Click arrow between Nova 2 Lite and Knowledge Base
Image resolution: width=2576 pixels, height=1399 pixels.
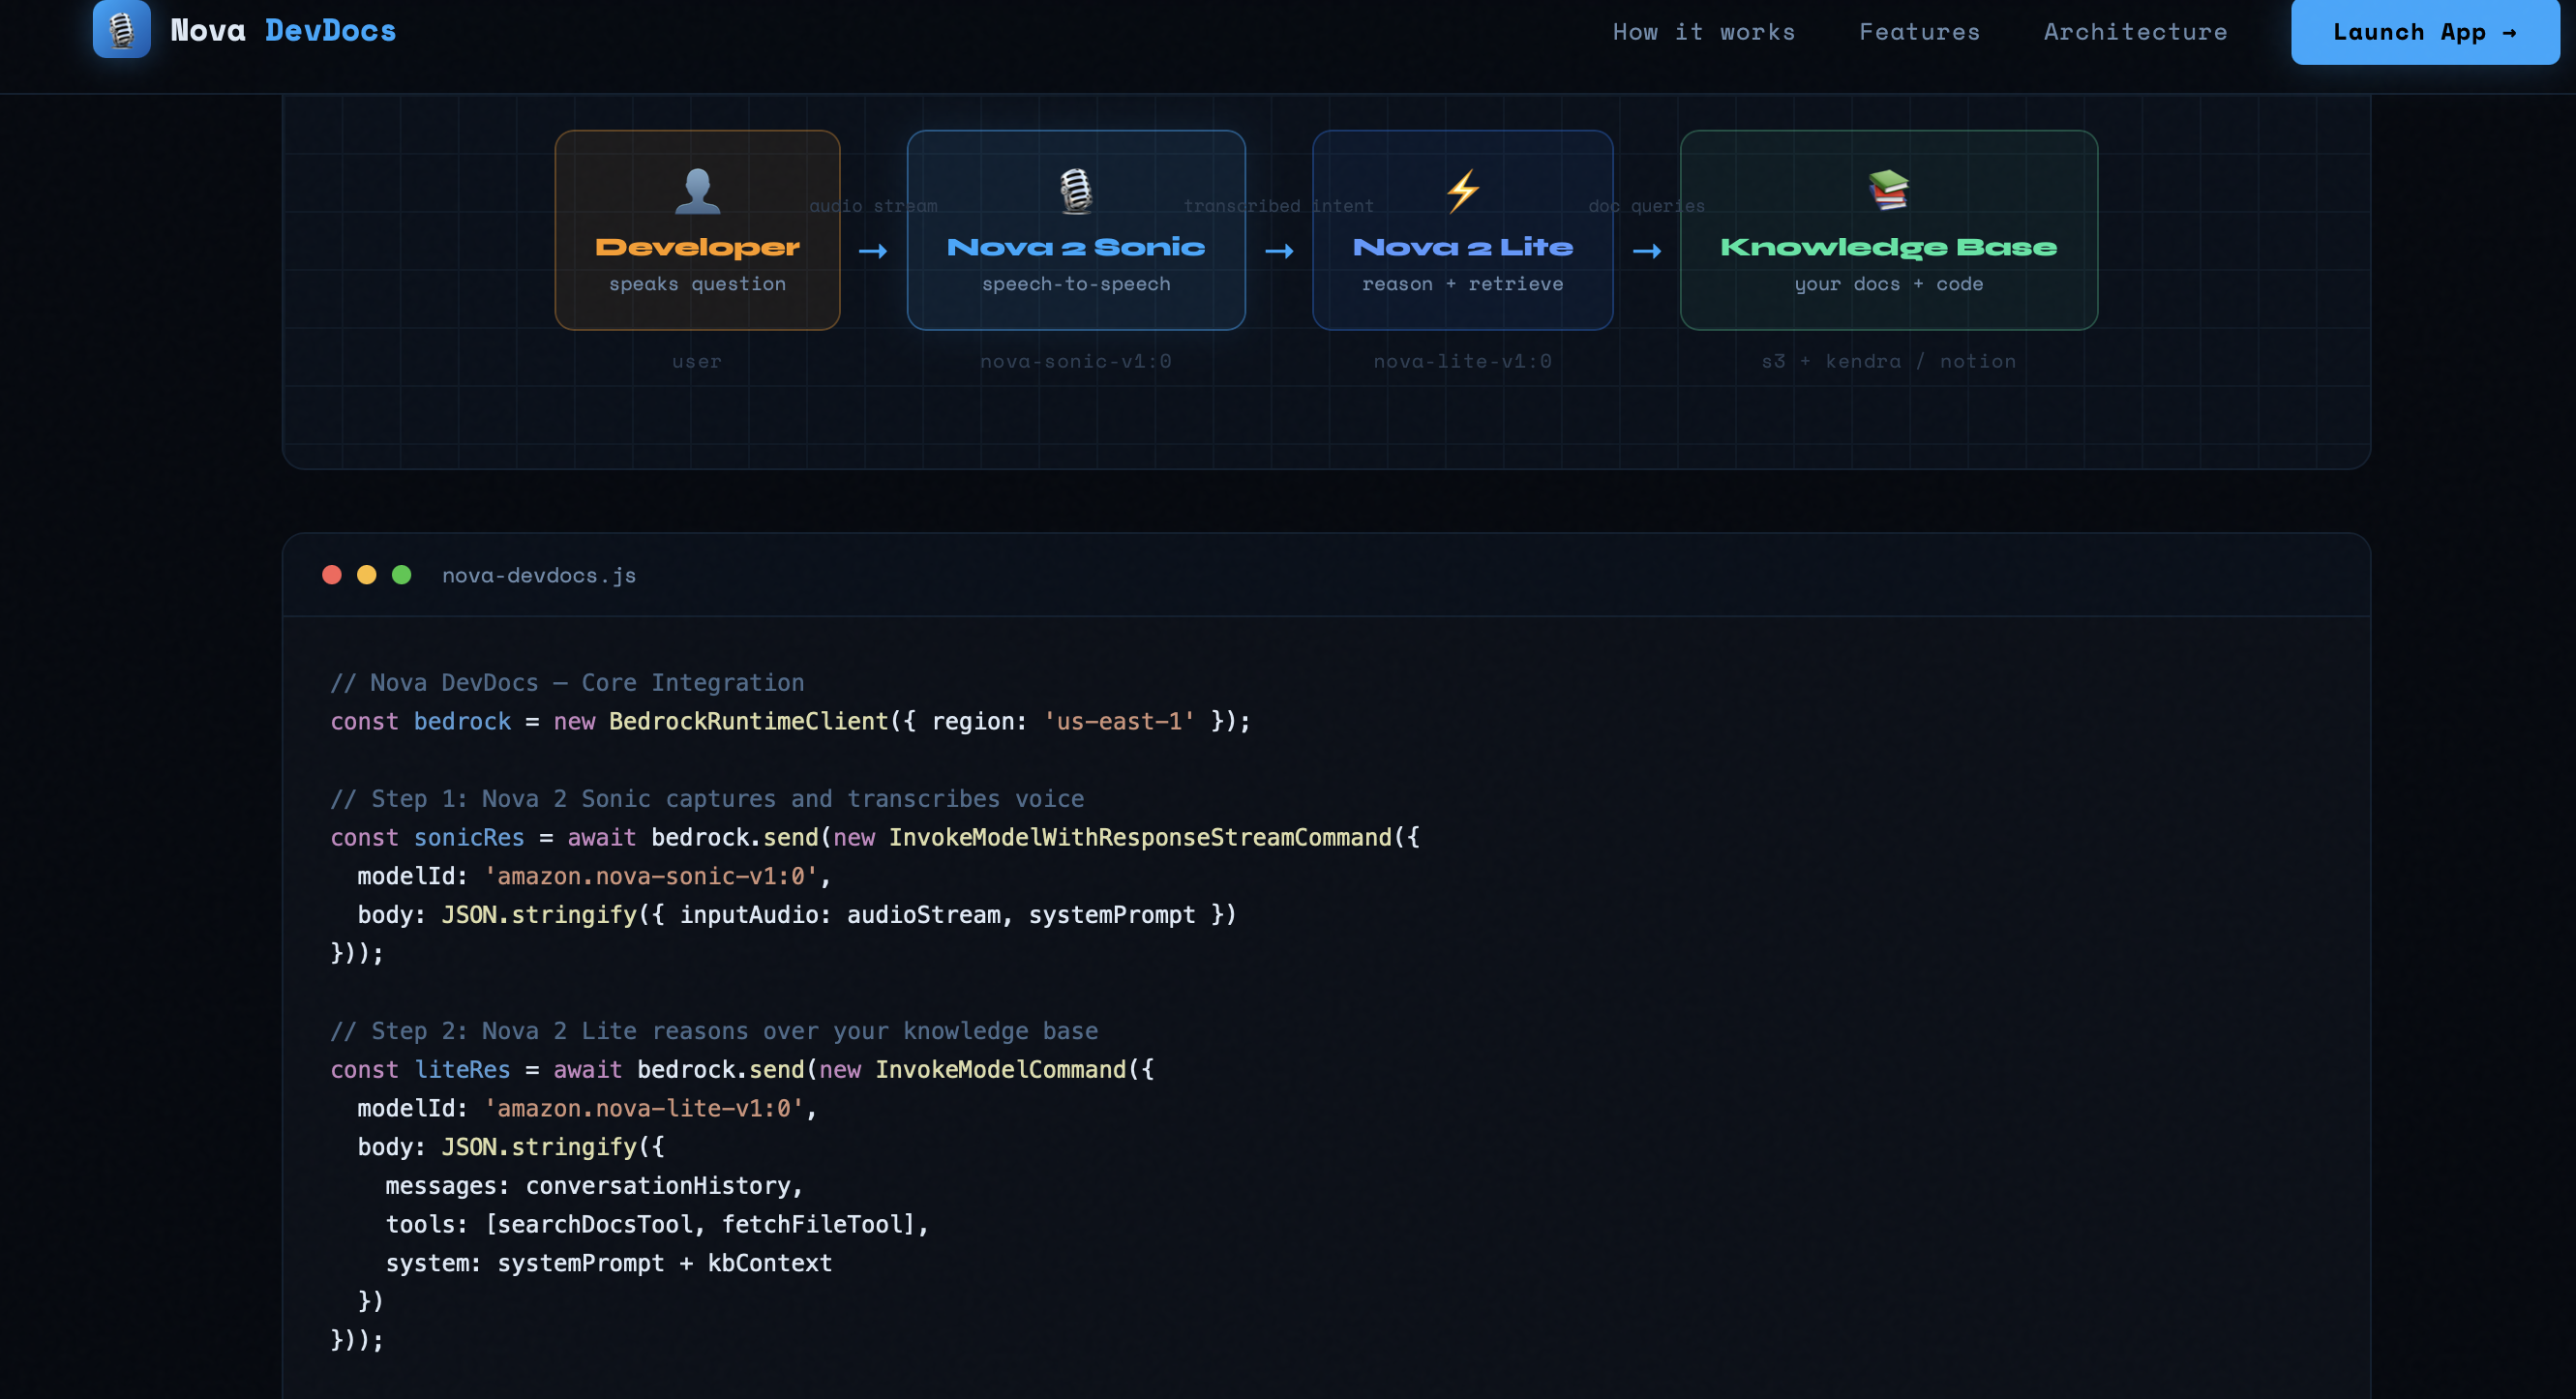point(1647,251)
